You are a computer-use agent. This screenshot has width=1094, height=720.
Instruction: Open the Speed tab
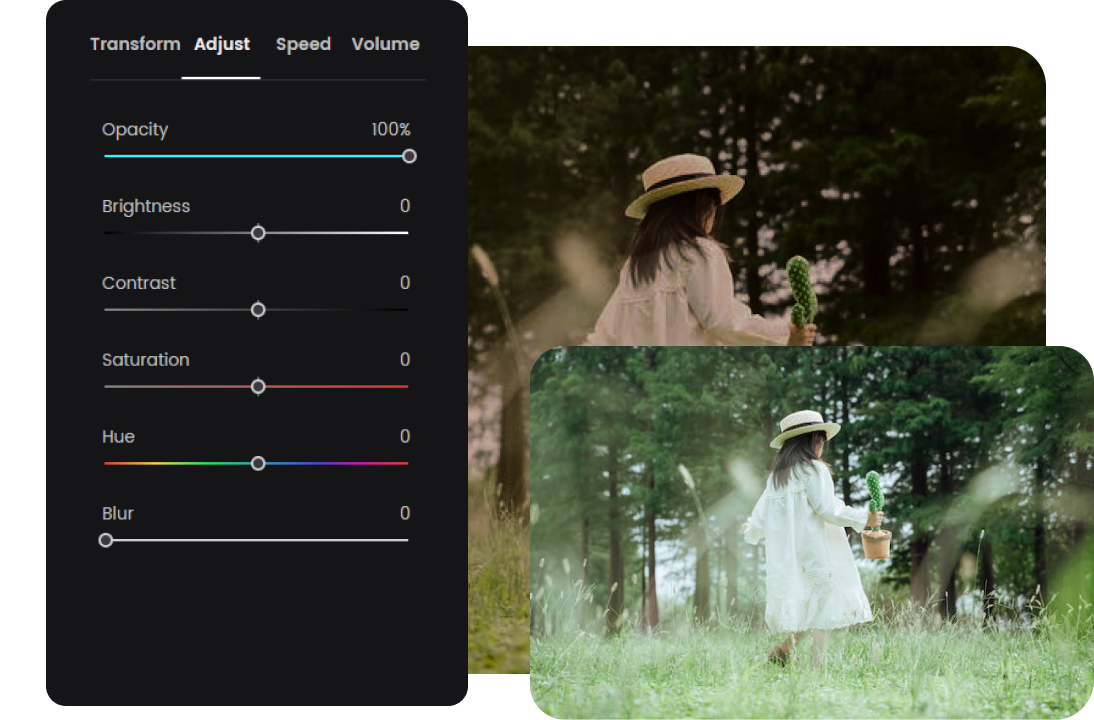tap(303, 44)
